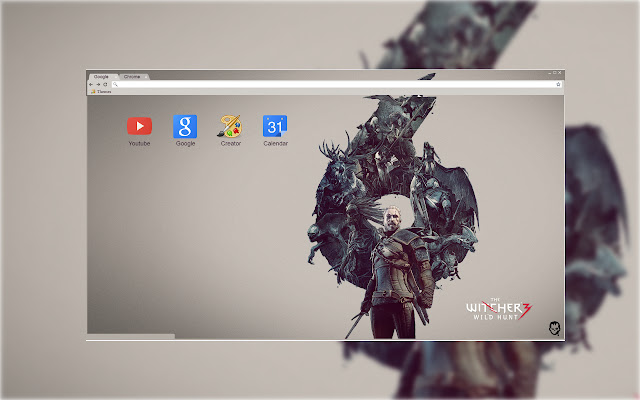Screen dimensions: 640x400
Task: Maximize the browser window
Action: click(x=554, y=73)
